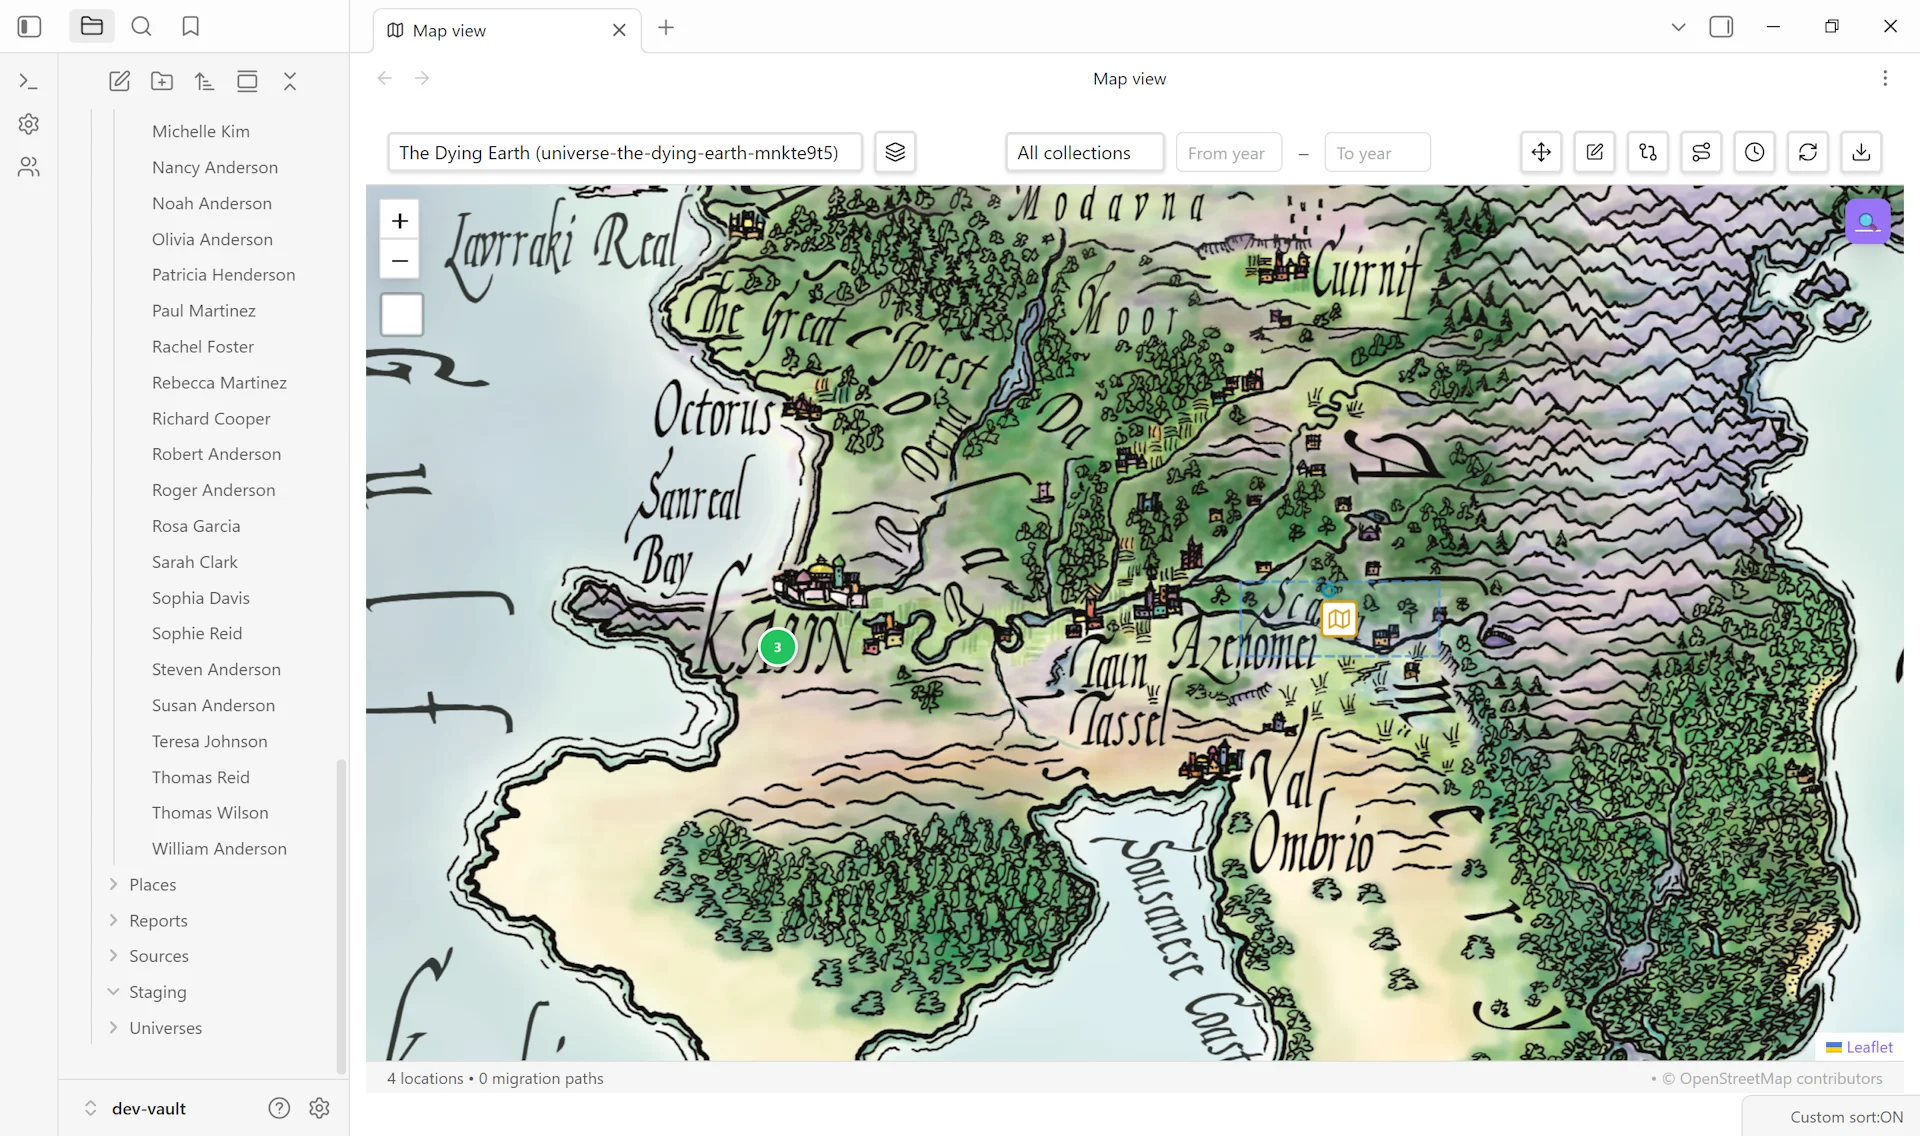Open Richard Cooper note
Viewport: 1920px width, 1136px height.
point(211,418)
